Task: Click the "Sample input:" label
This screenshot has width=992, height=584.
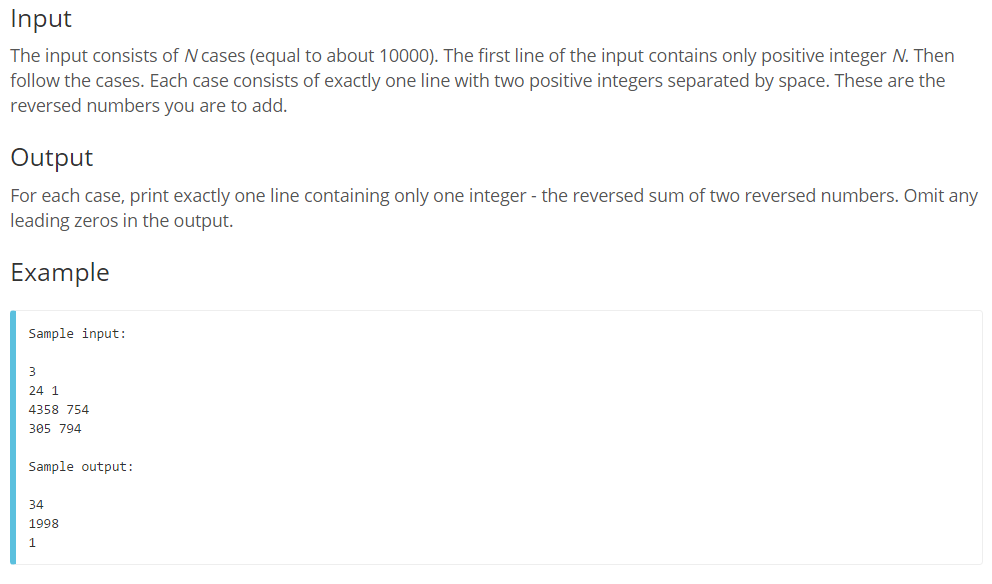Action: pos(77,334)
